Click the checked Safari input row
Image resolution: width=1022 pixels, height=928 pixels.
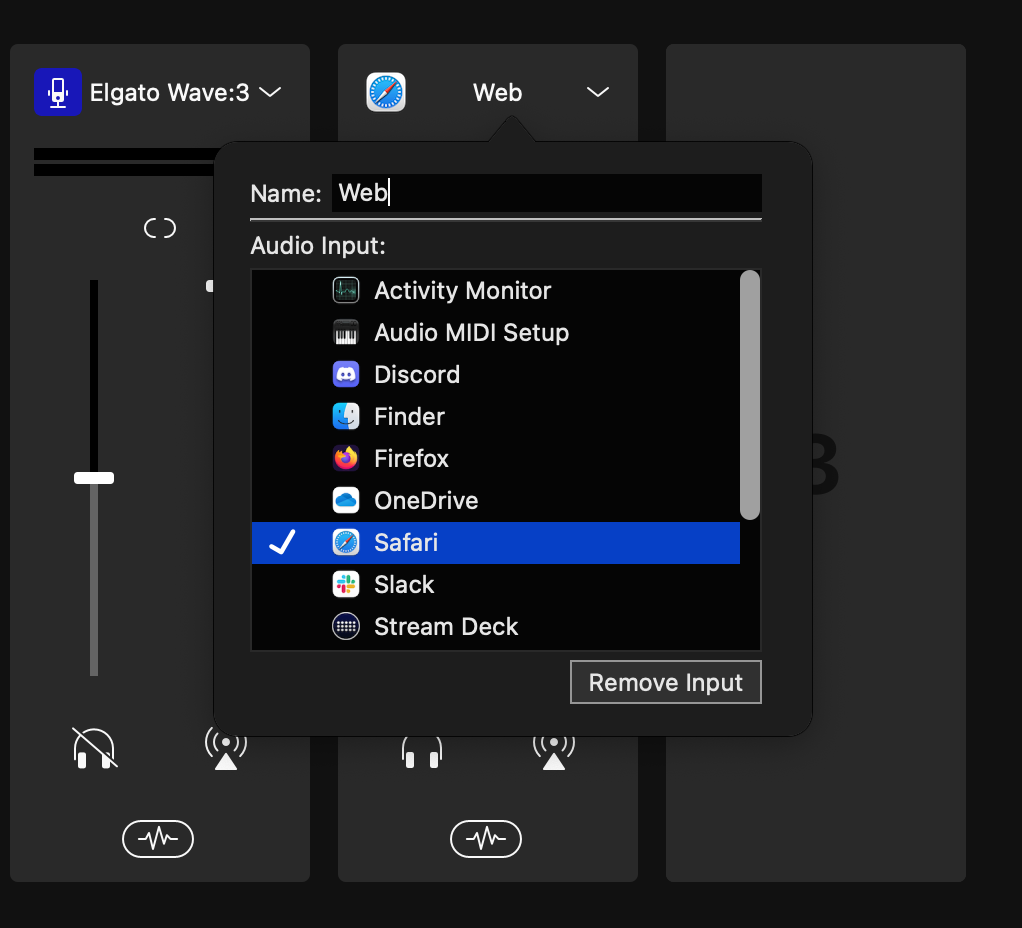click(x=496, y=543)
